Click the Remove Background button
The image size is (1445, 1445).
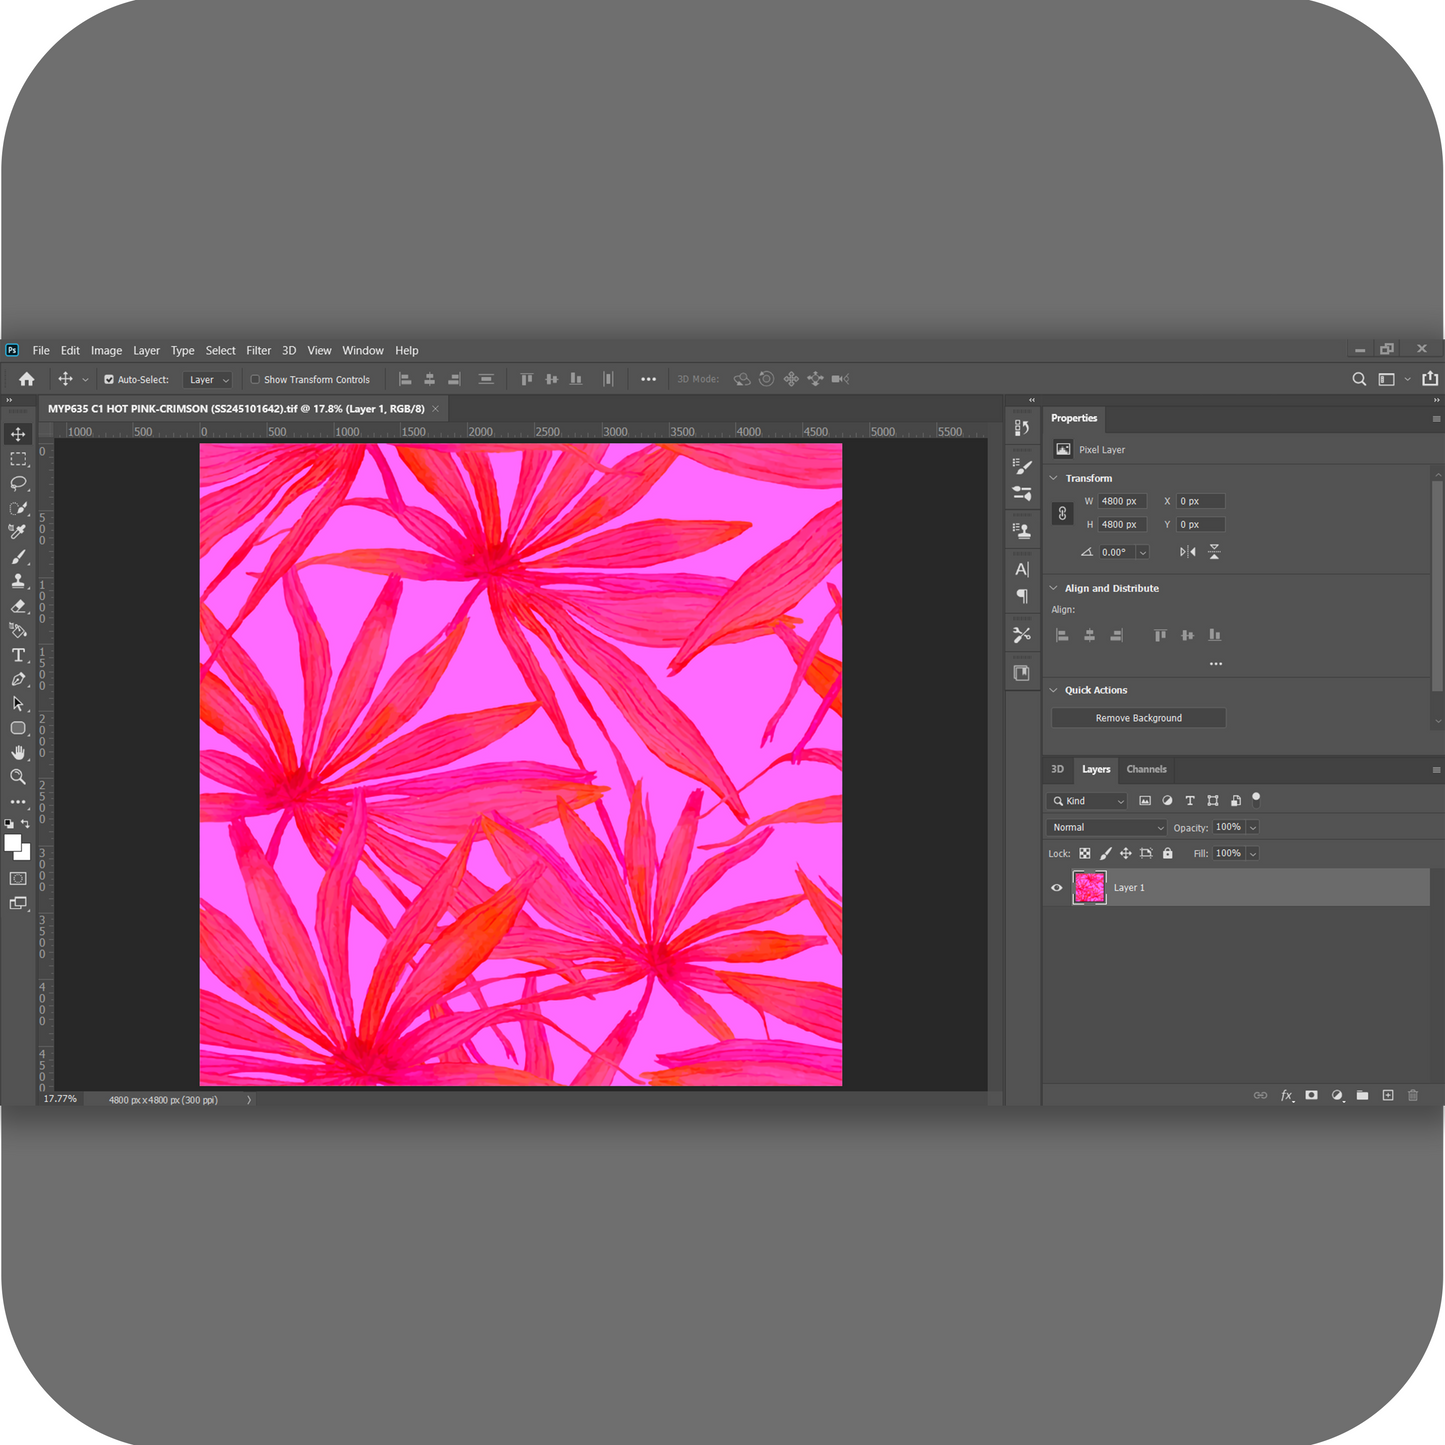point(1139,718)
